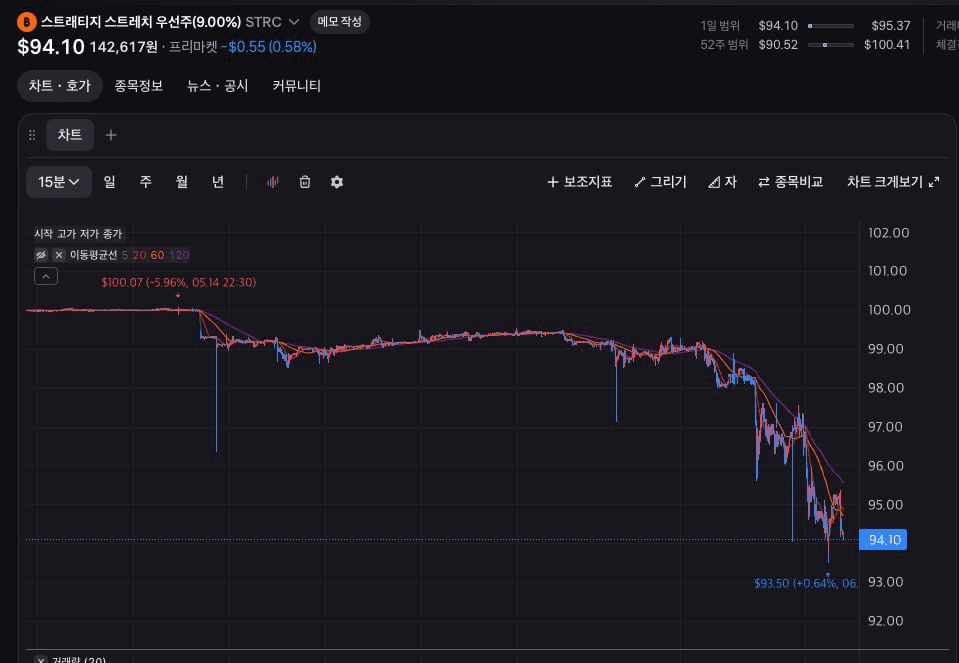Click the panel drag handle dots icon
This screenshot has height=663, width=959.
[x=32, y=135]
